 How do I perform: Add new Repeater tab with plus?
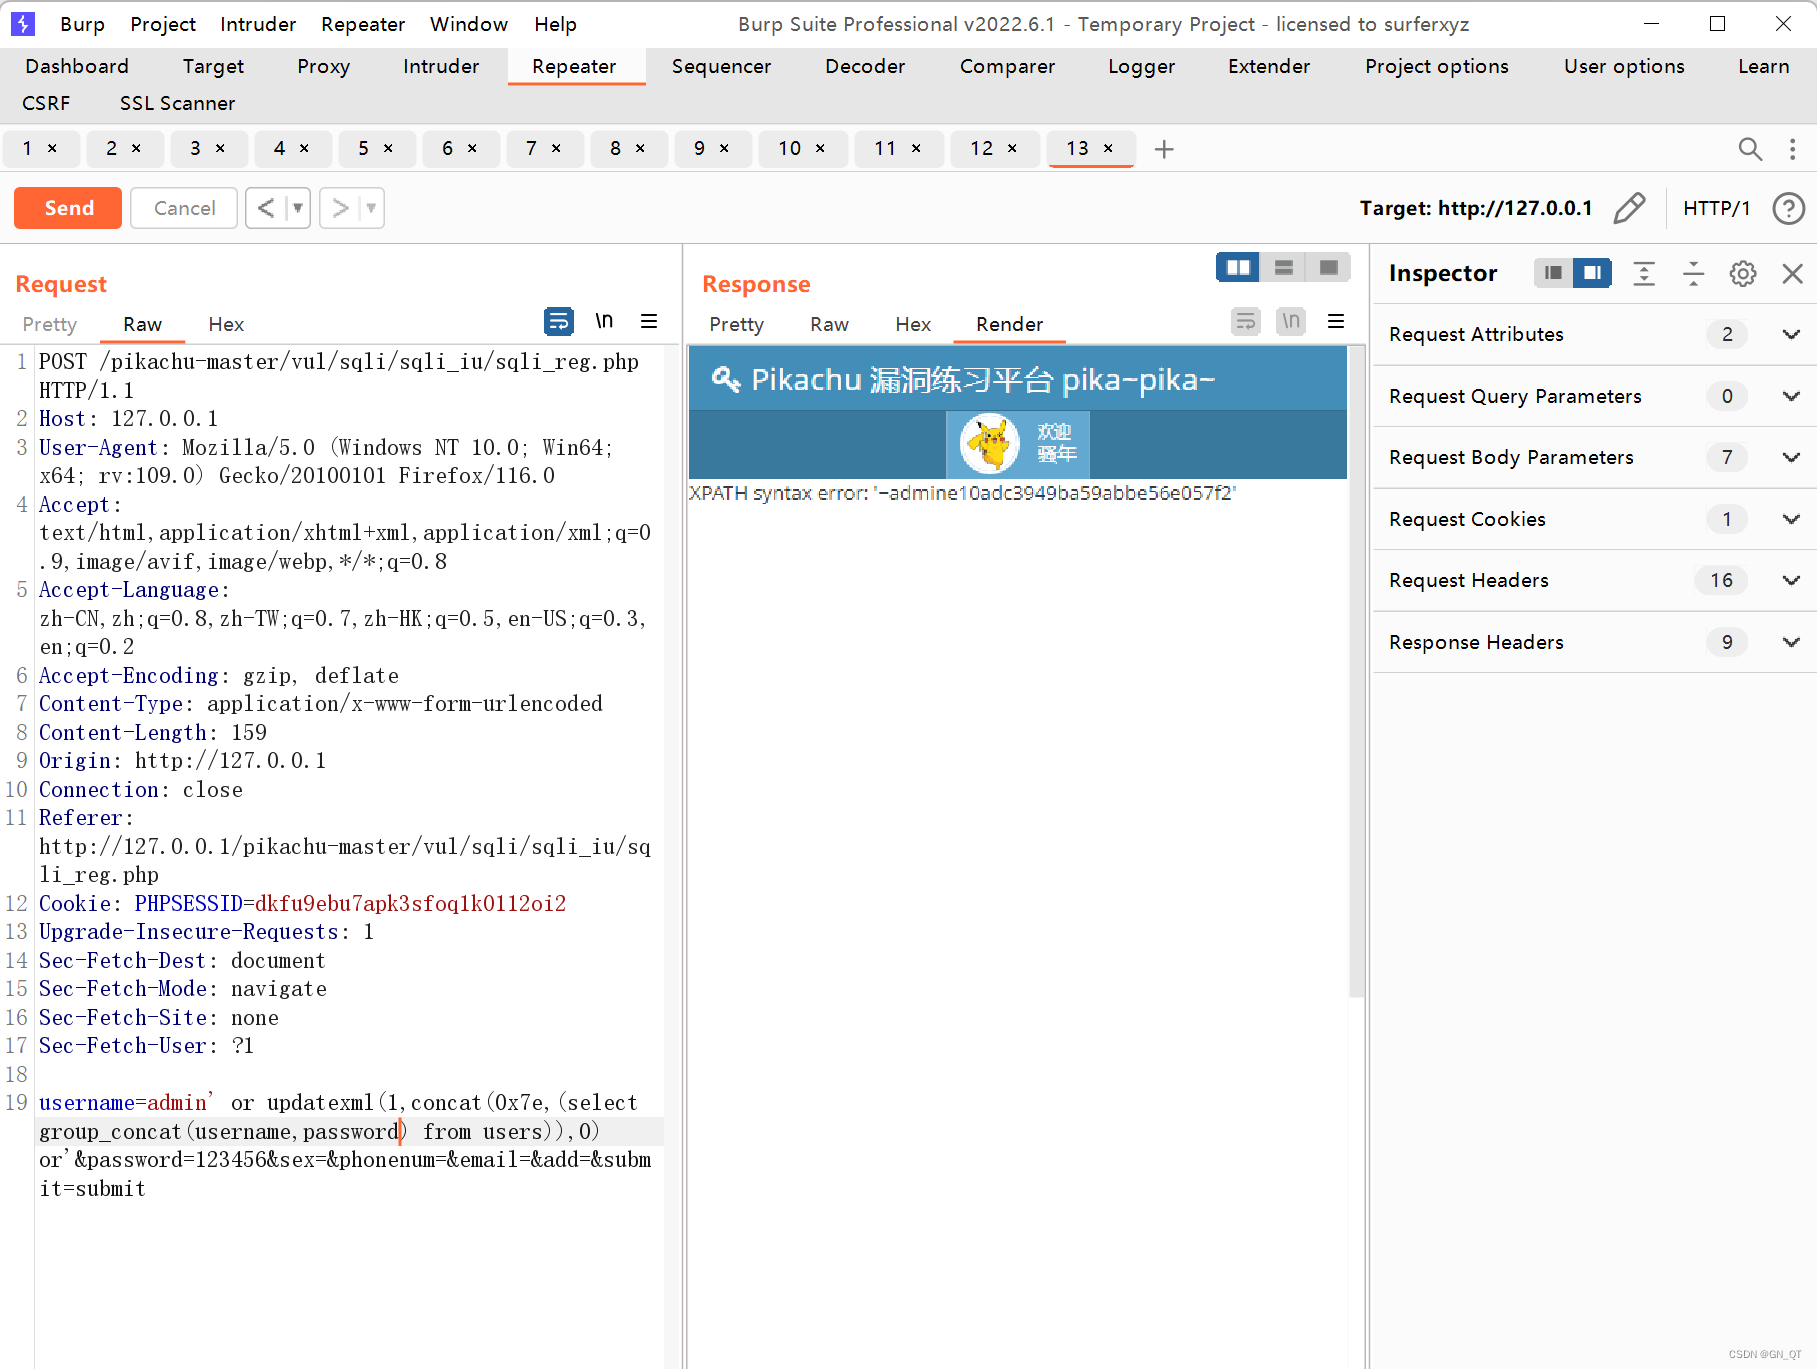point(1164,149)
